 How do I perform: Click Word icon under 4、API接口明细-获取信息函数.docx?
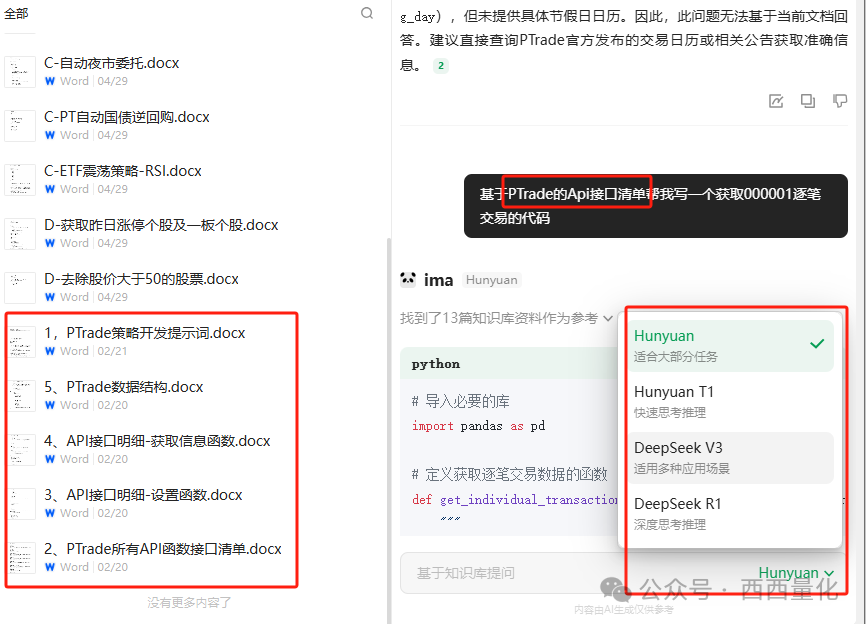pyautogui.click(x=50, y=459)
